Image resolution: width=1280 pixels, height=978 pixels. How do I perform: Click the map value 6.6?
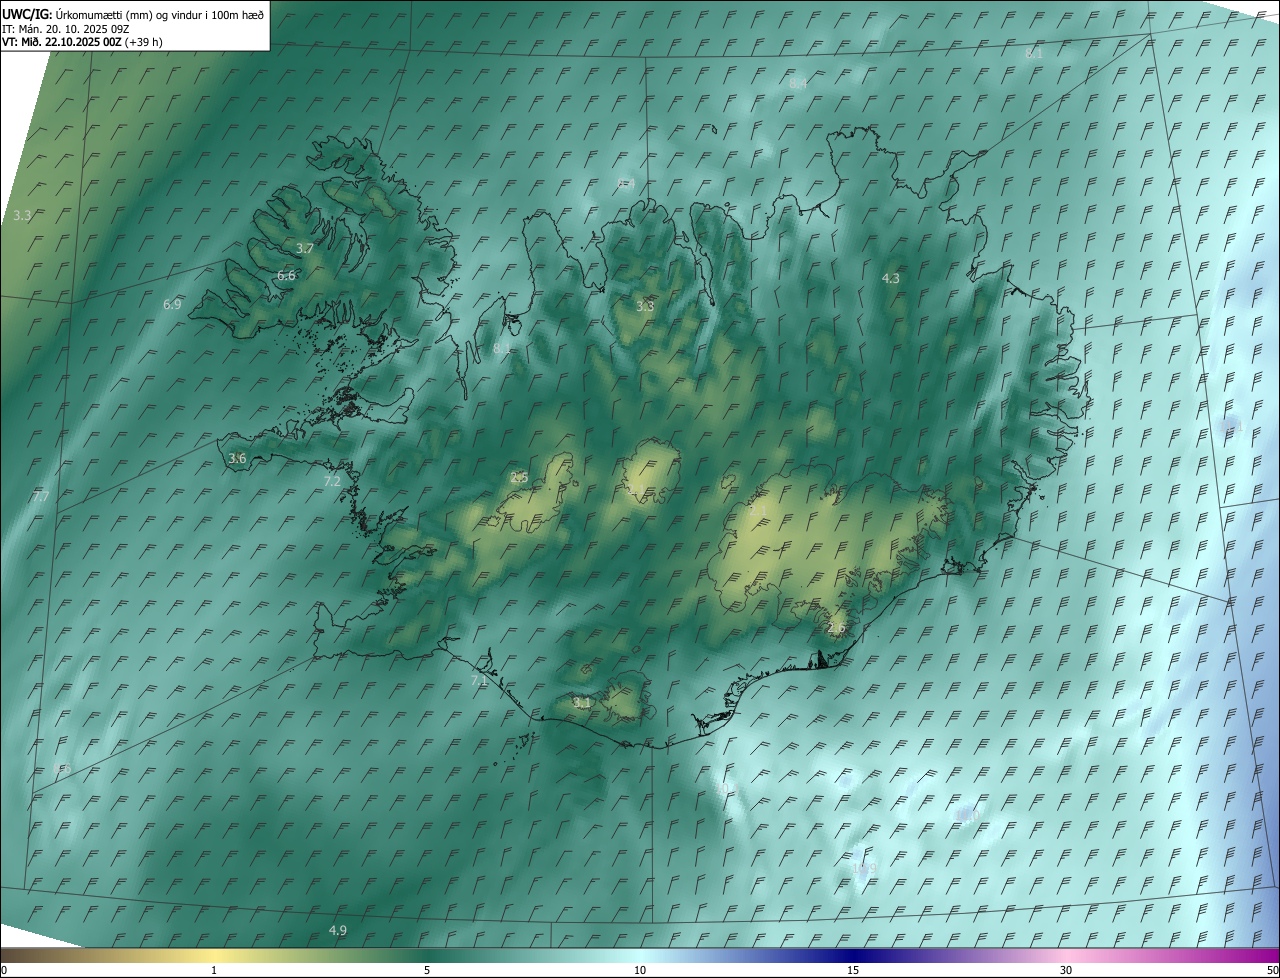[286, 275]
